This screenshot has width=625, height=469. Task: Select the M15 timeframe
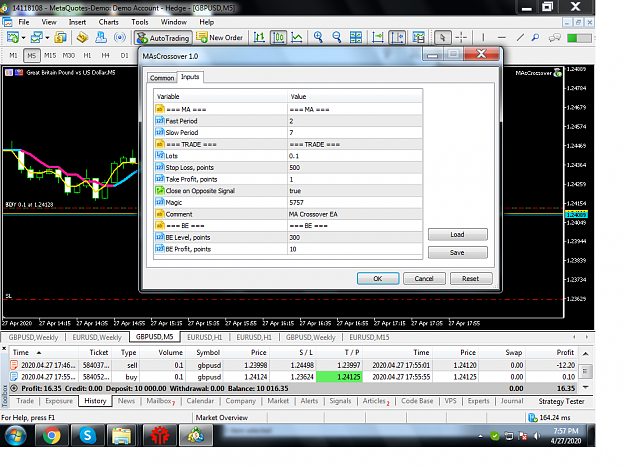click(50, 55)
